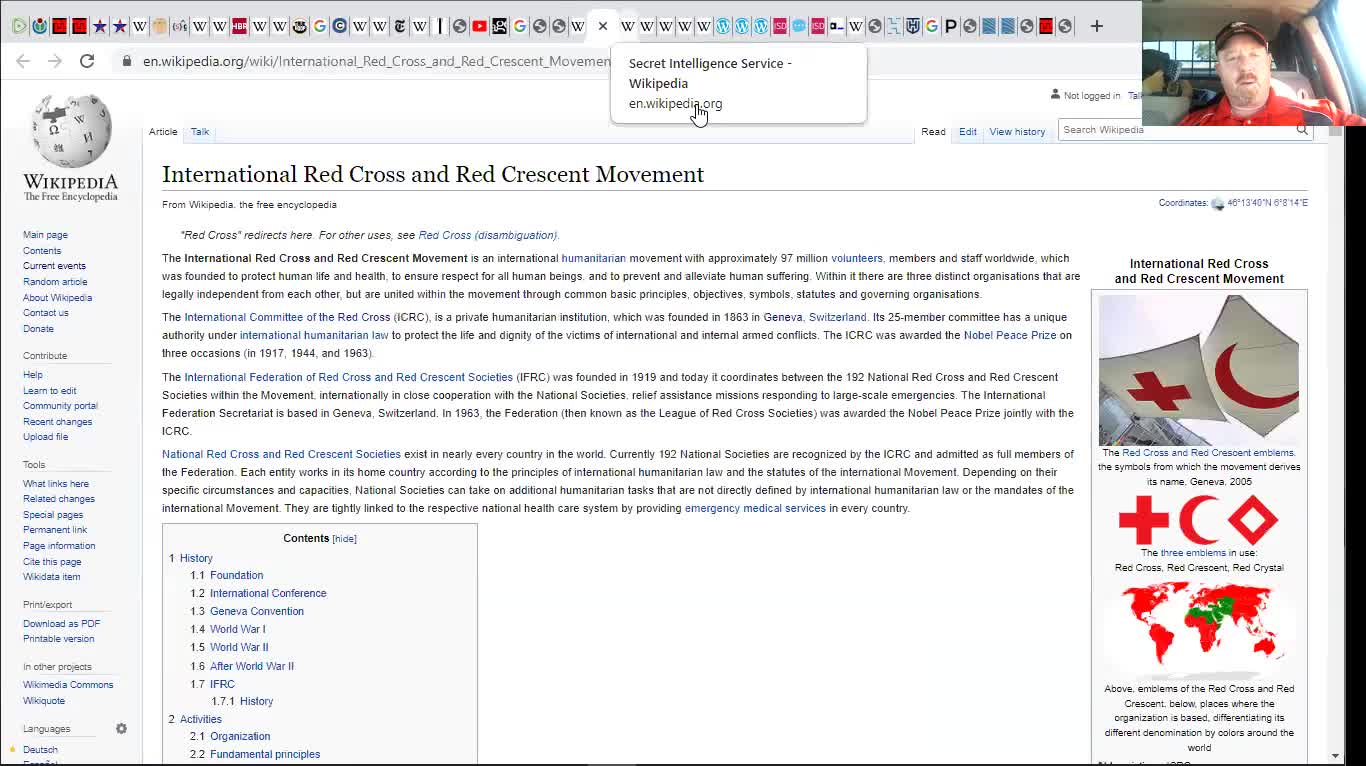Jump to 1.1 Foundation section
This screenshot has height=766, width=1366.
(x=236, y=576)
